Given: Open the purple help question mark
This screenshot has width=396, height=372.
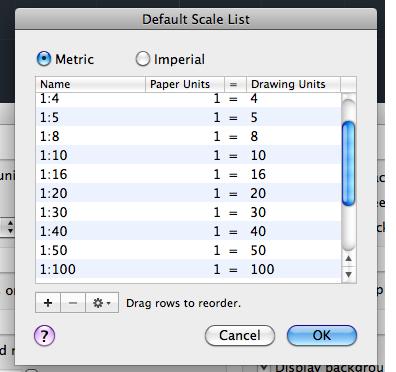Looking at the screenshot, I should coord(44,335).
